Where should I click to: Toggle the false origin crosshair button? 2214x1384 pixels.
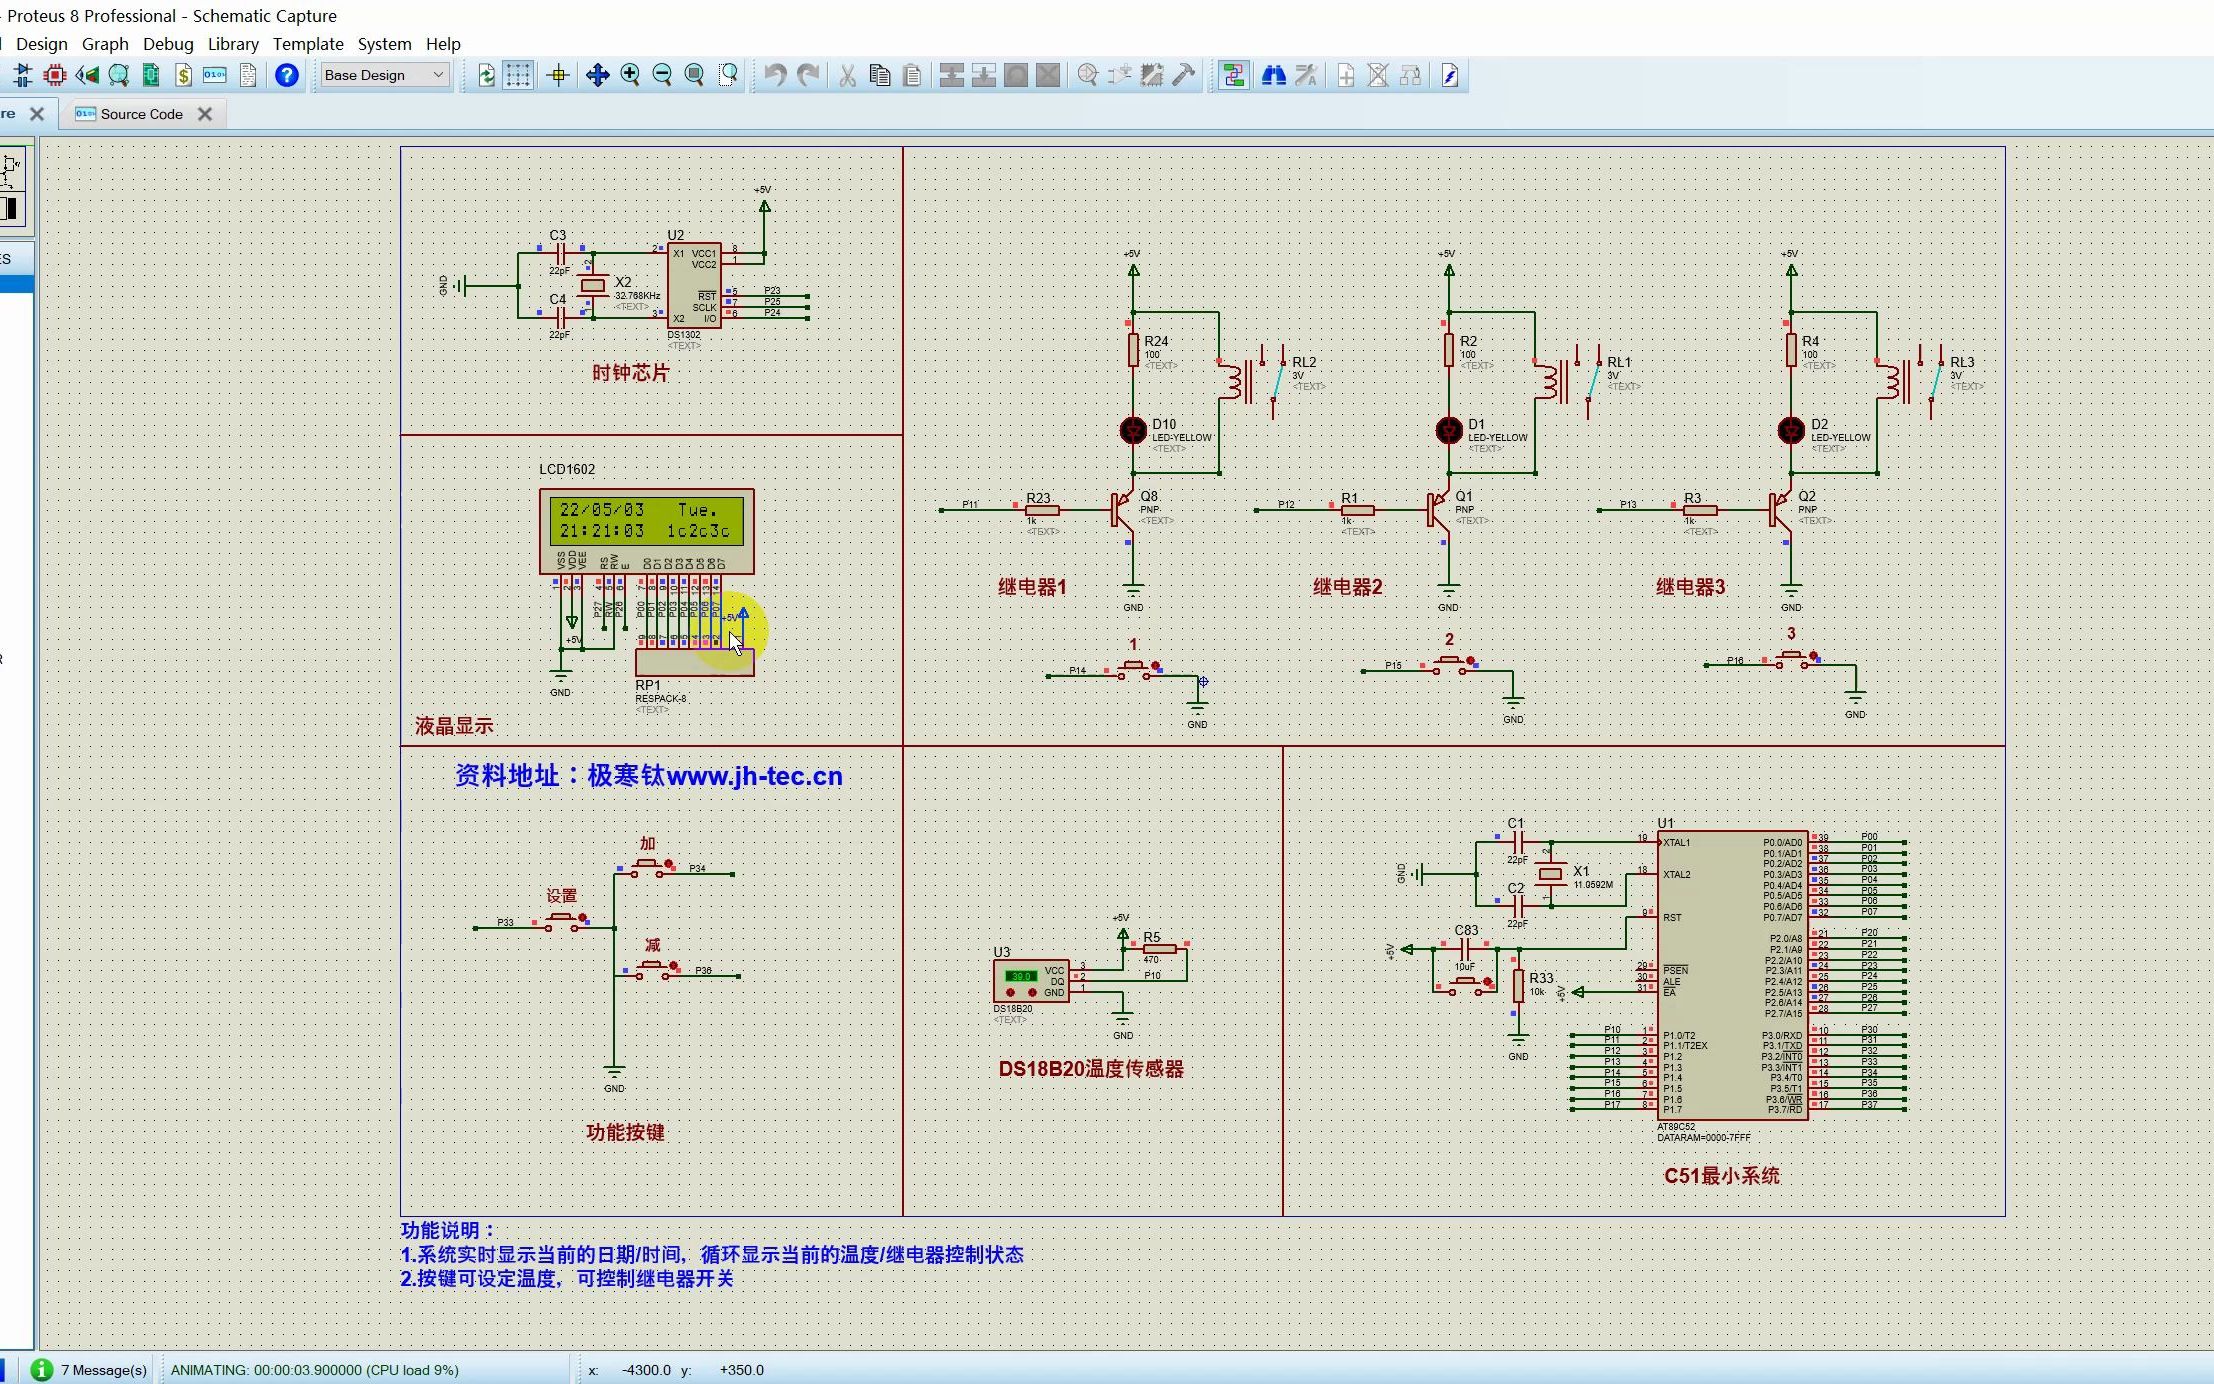(x=558, y=75)
